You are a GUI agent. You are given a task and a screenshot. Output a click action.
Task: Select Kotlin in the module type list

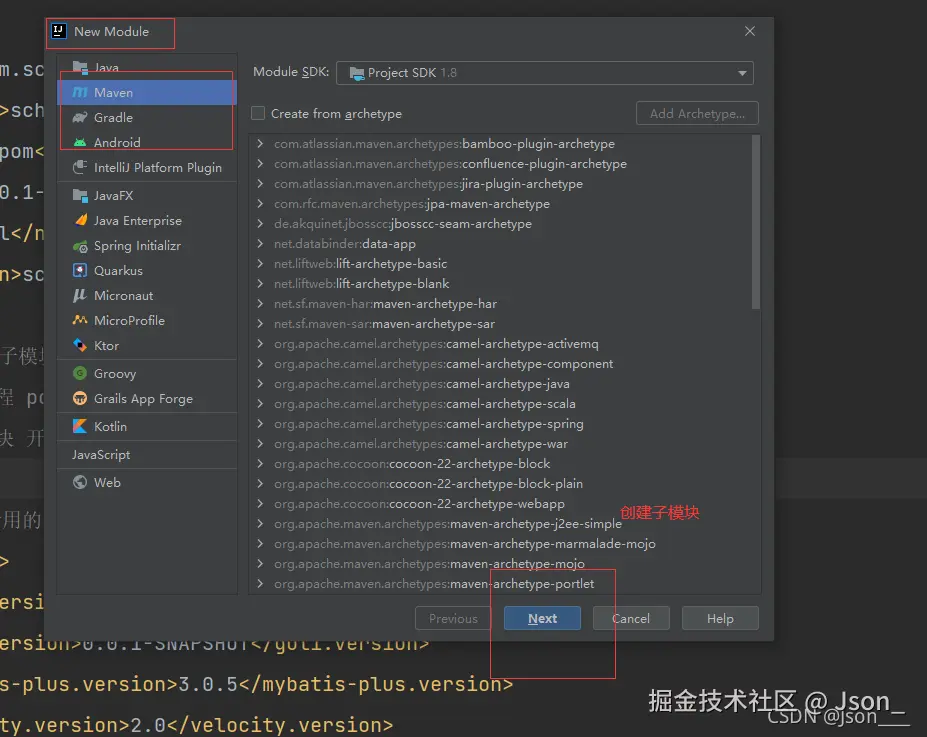click(147, 426)
